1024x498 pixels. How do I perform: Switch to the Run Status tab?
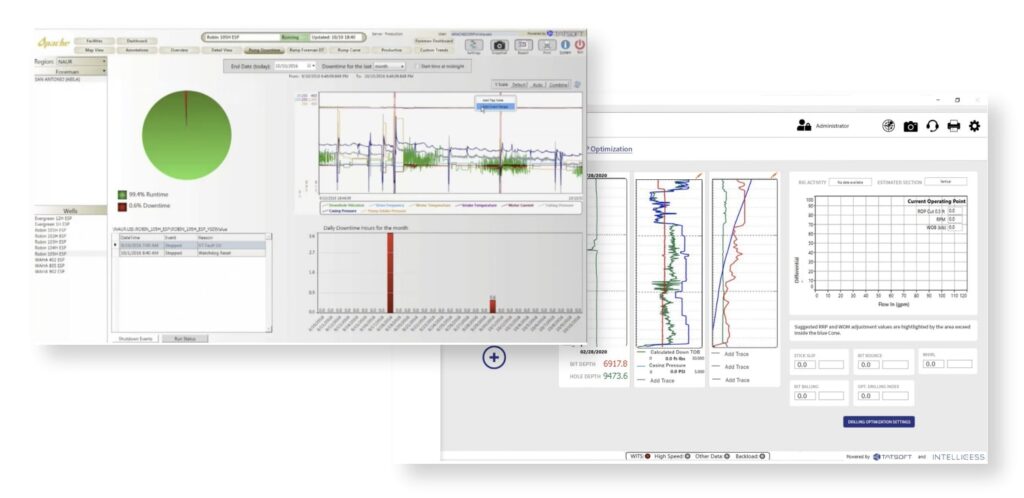pos(184,339)
